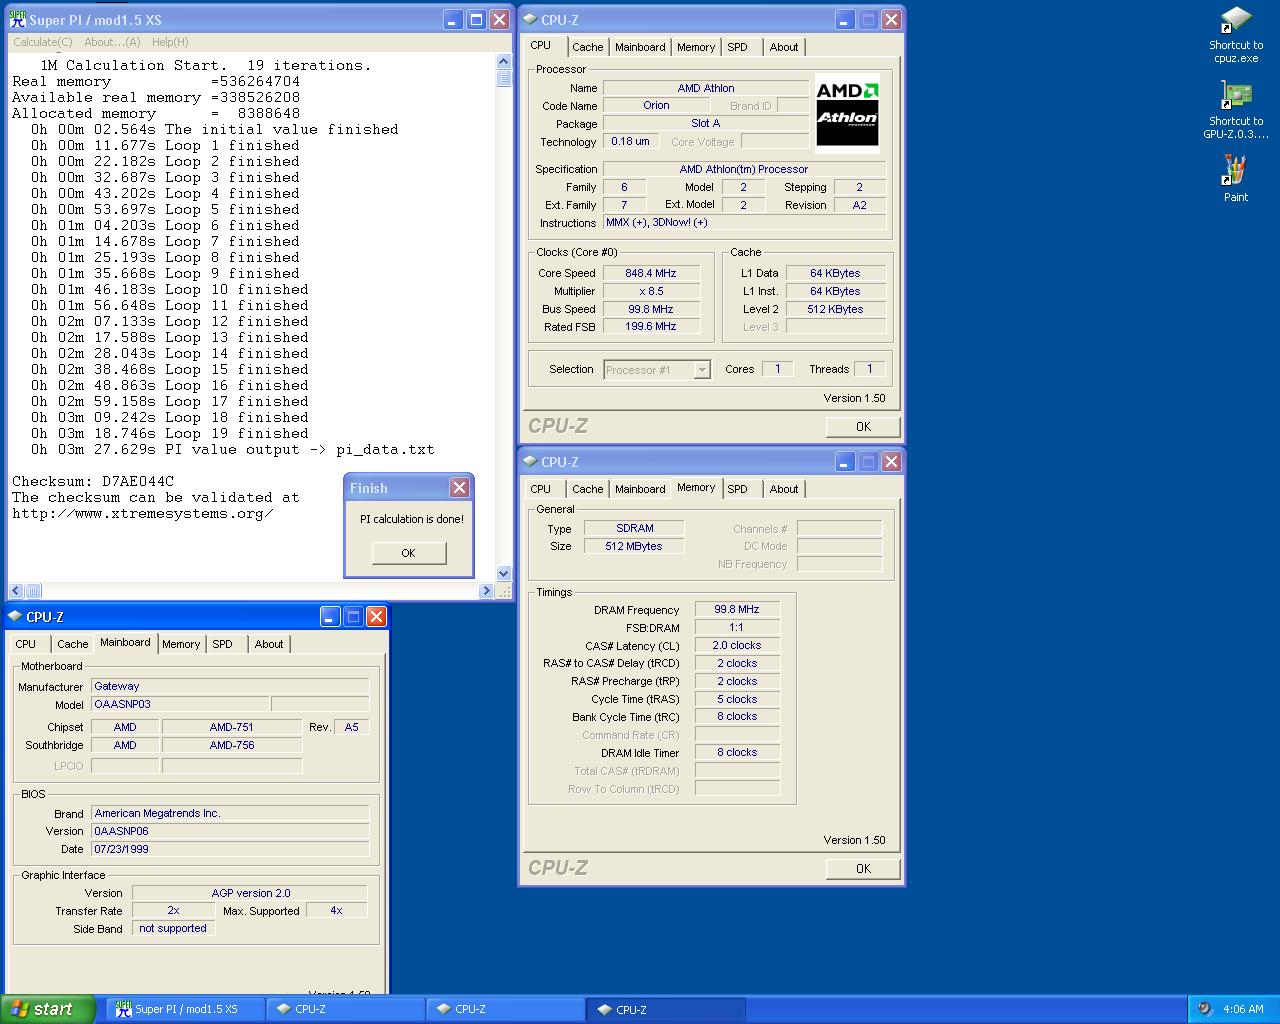Open the Paint desktop icon
The width and height of the screenshot is (1280, 1024).
(1236, 179)
